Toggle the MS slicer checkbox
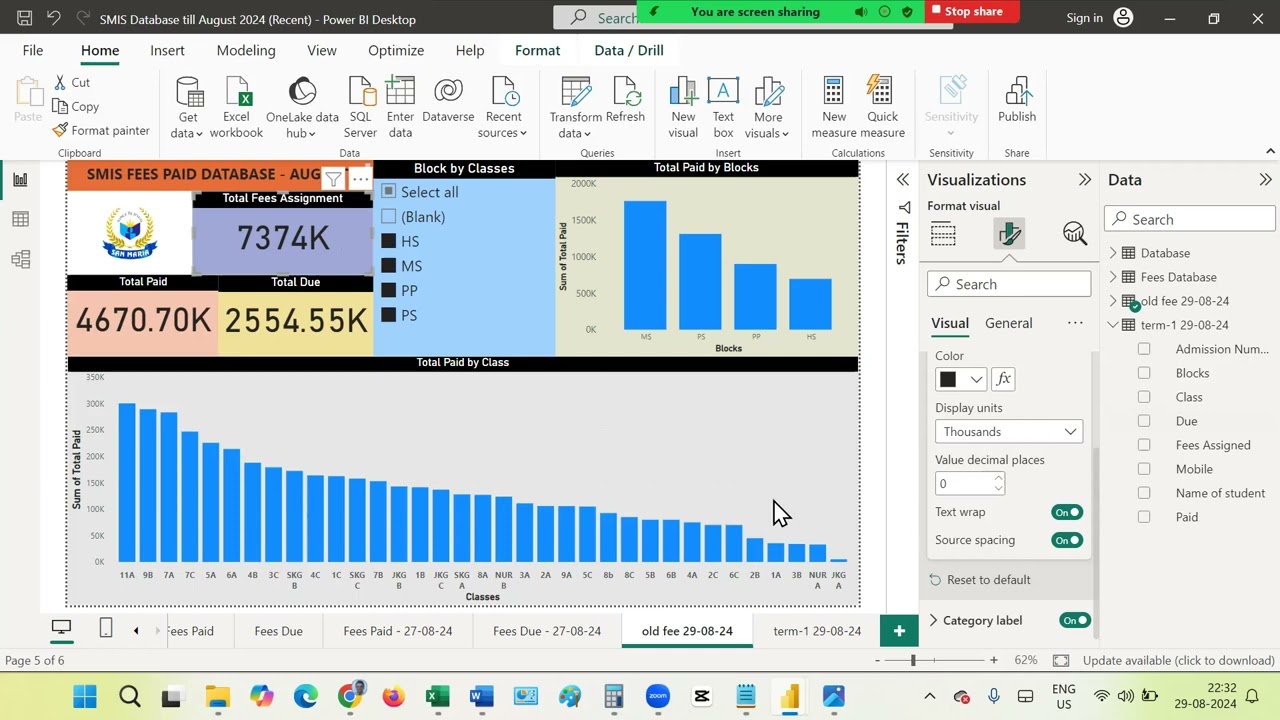Screen dimensions: 1280x720 pos(389,265)
